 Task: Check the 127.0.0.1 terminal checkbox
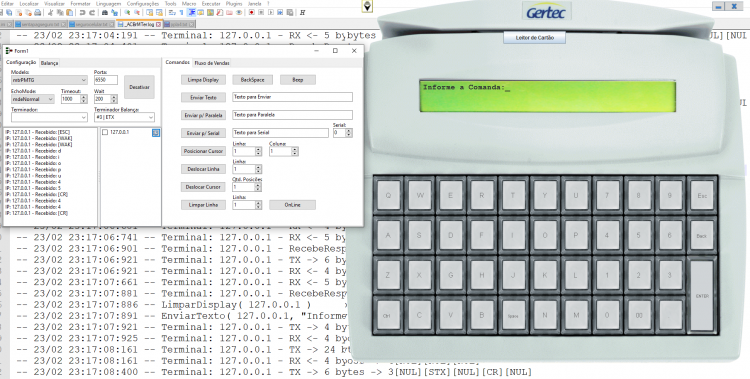(x=105, y=133)
